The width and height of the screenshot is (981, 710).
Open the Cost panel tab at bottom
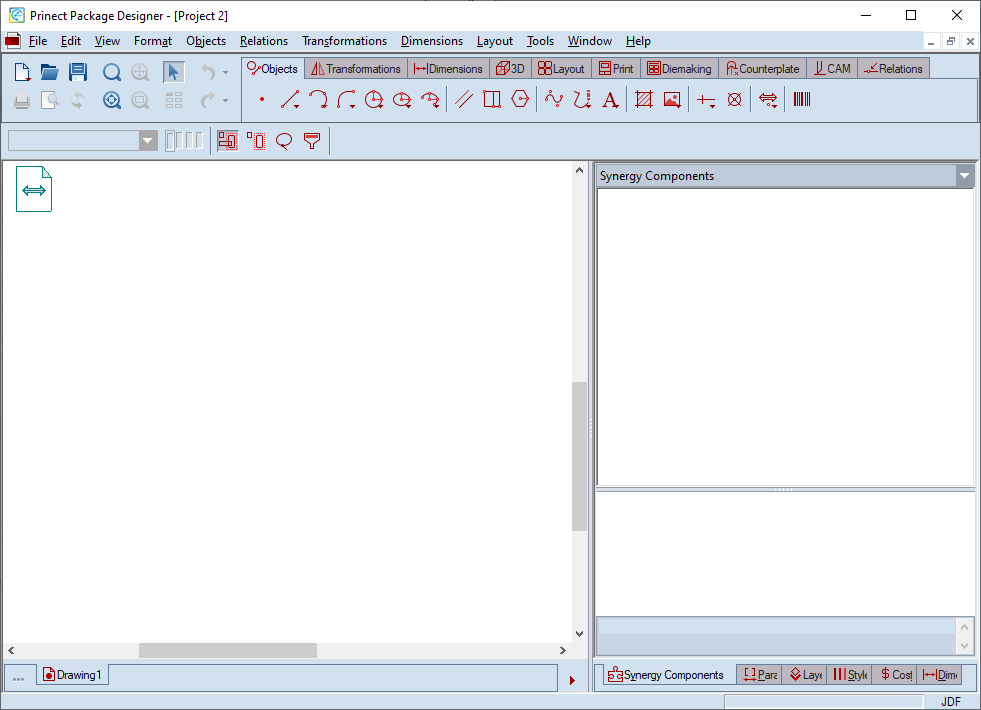pyautogui.click(x=895, y=675)
